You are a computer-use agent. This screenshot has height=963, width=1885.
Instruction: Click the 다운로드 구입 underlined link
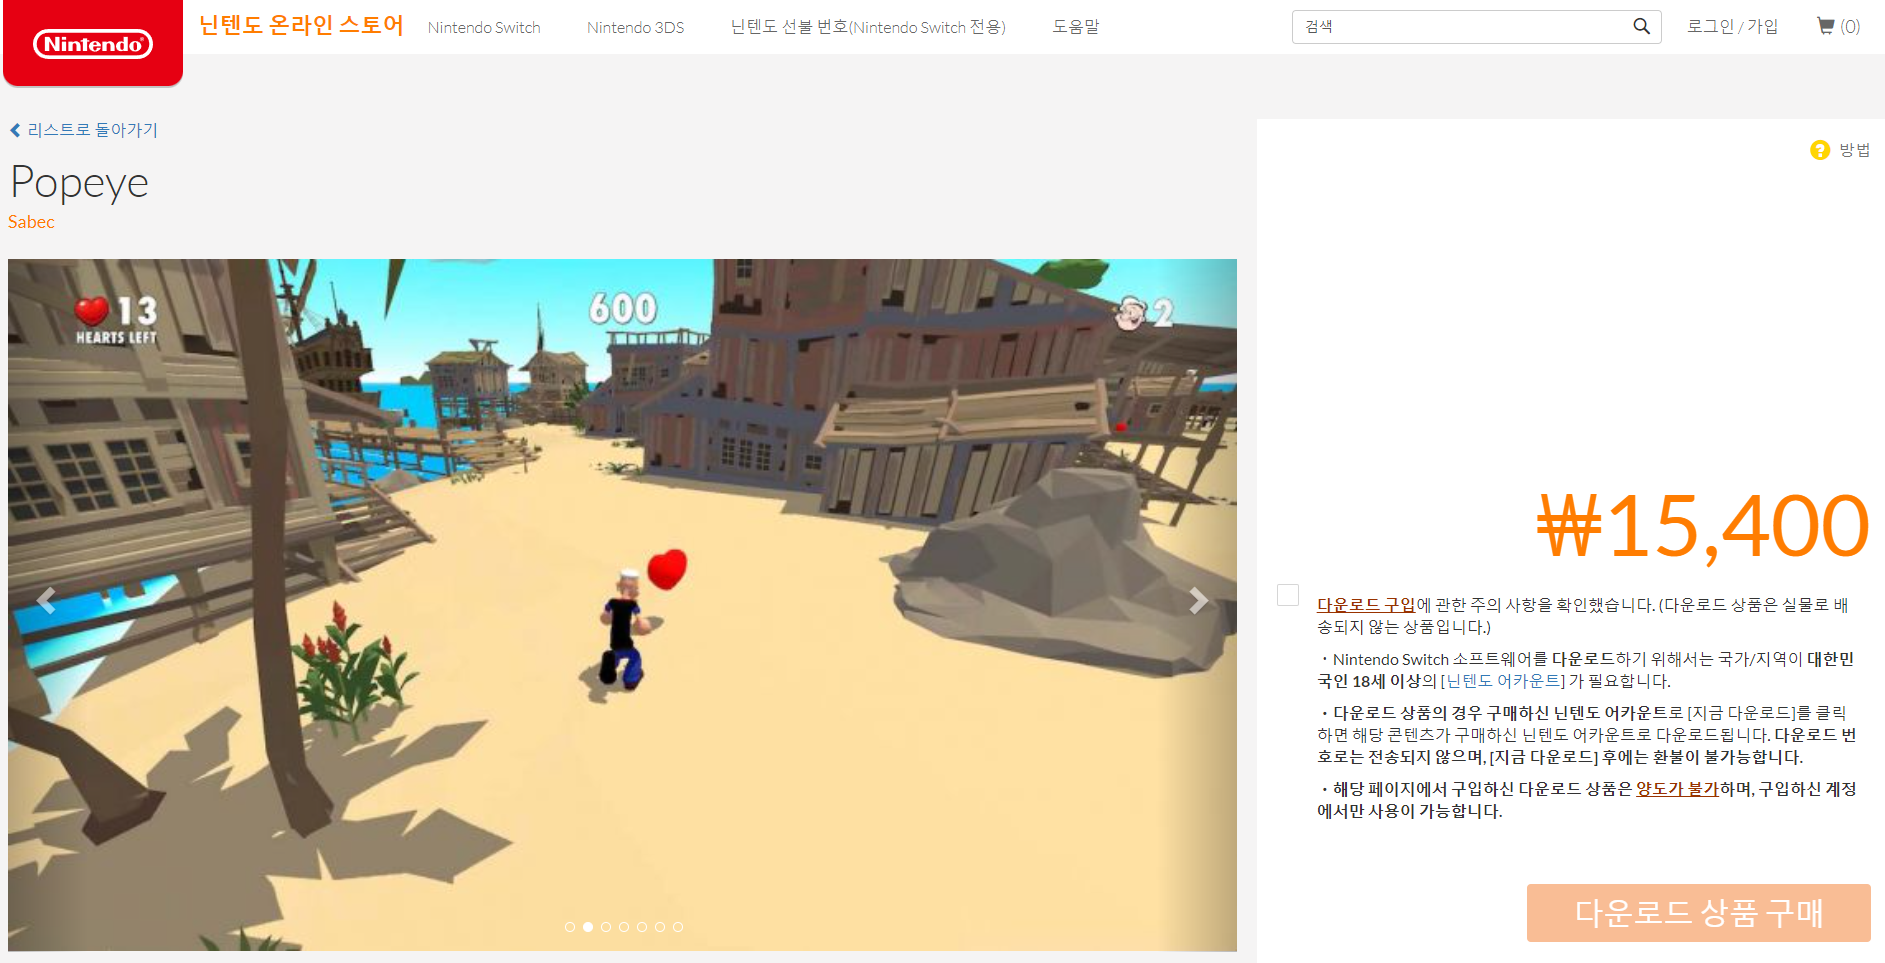[1366, 605]
